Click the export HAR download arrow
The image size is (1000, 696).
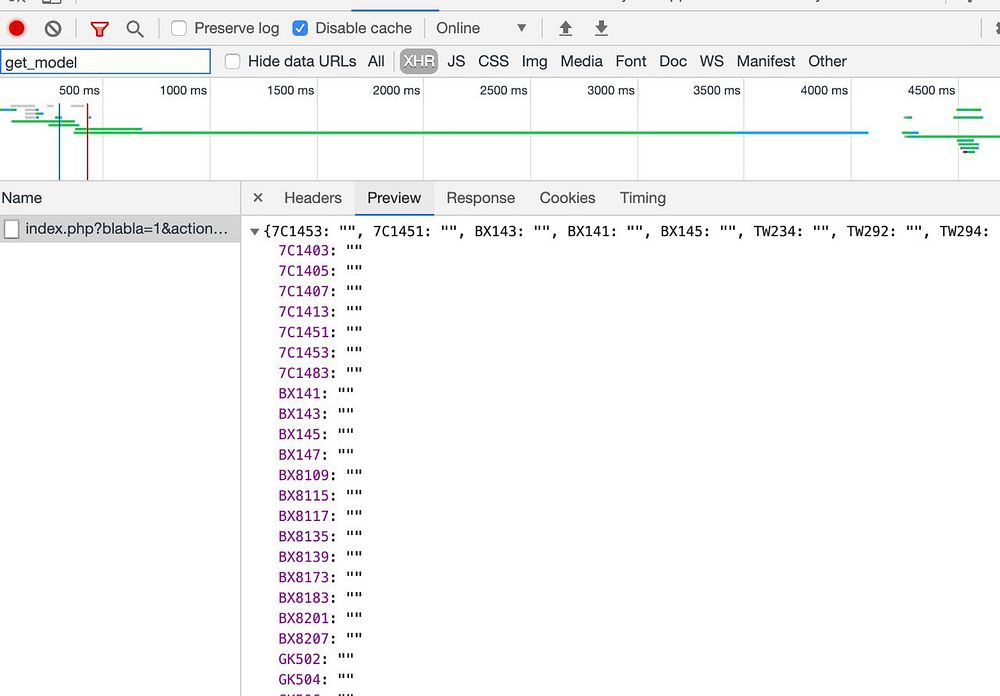pyautogui.click(x=601, y=28)
